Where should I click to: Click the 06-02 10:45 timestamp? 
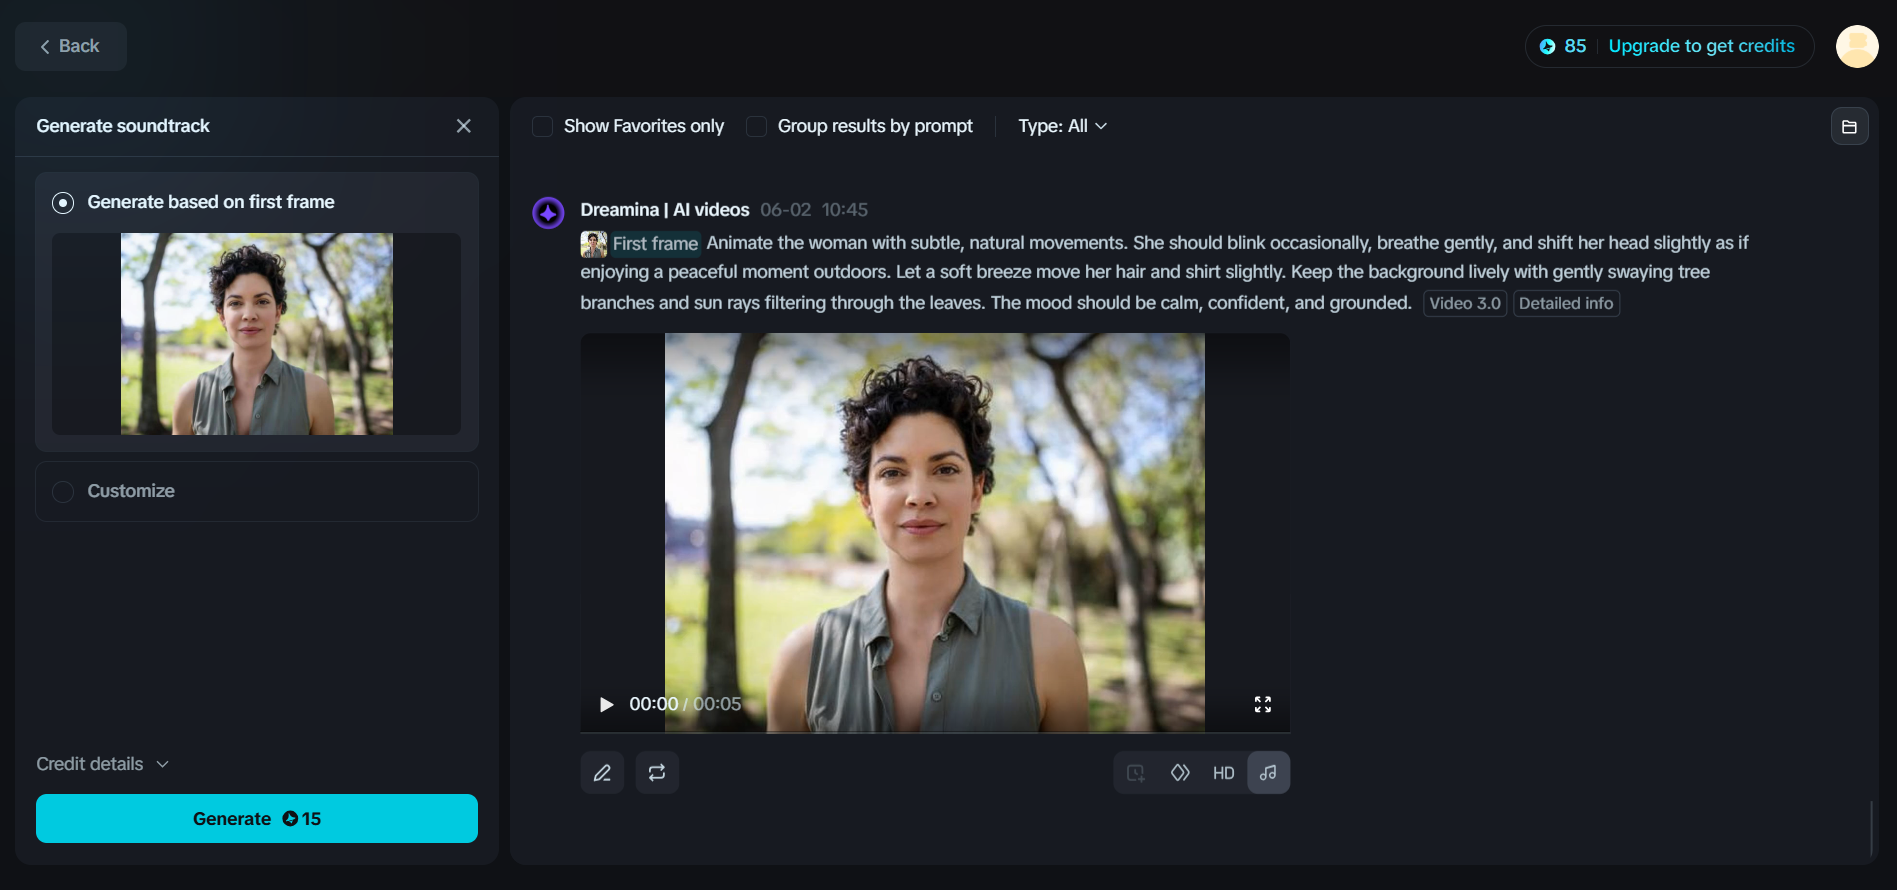(x=814, y=210)
